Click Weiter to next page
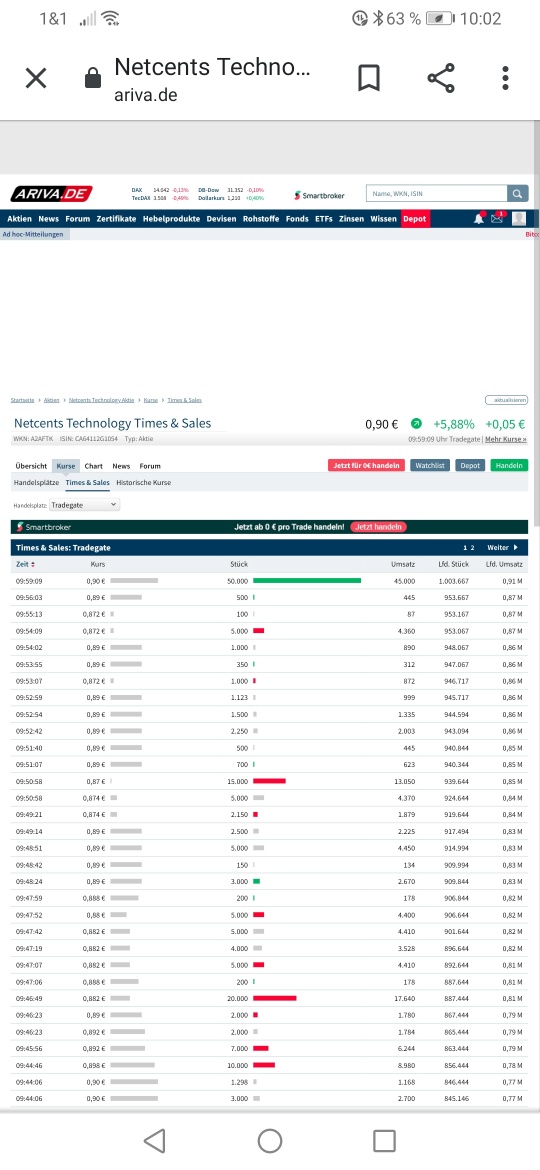 (x=502, y=548)
